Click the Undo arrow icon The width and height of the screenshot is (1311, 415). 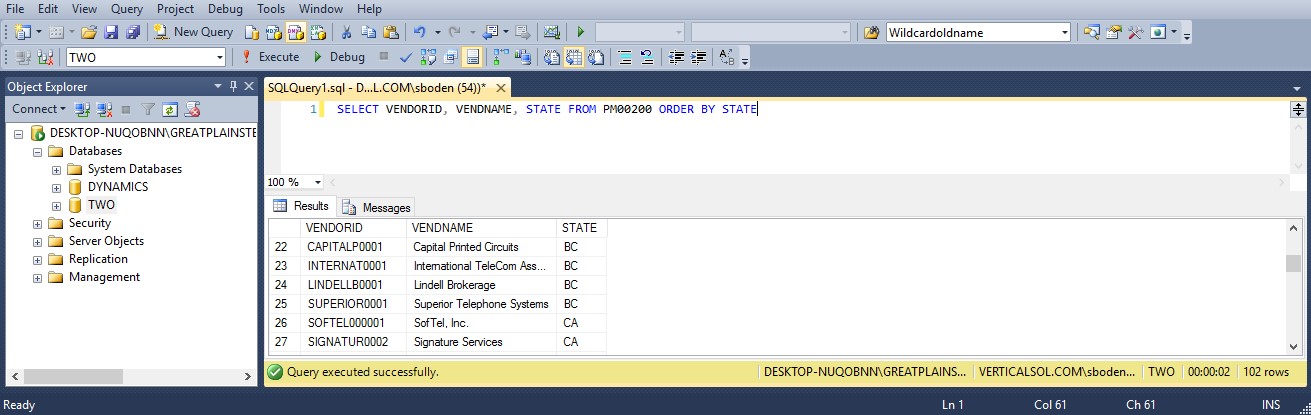pos(420,32)
